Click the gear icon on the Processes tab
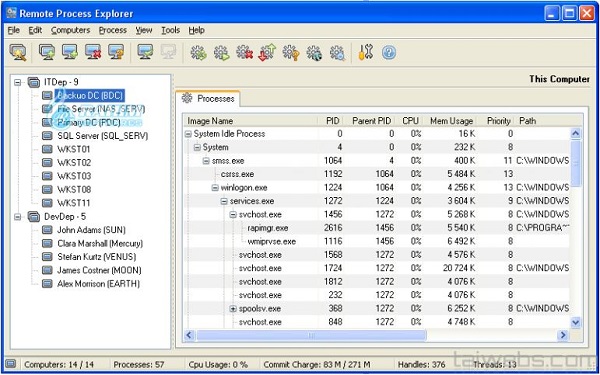The width and height of the screenshot is (600, 375). pyautogui.click(x=187, y=98)
